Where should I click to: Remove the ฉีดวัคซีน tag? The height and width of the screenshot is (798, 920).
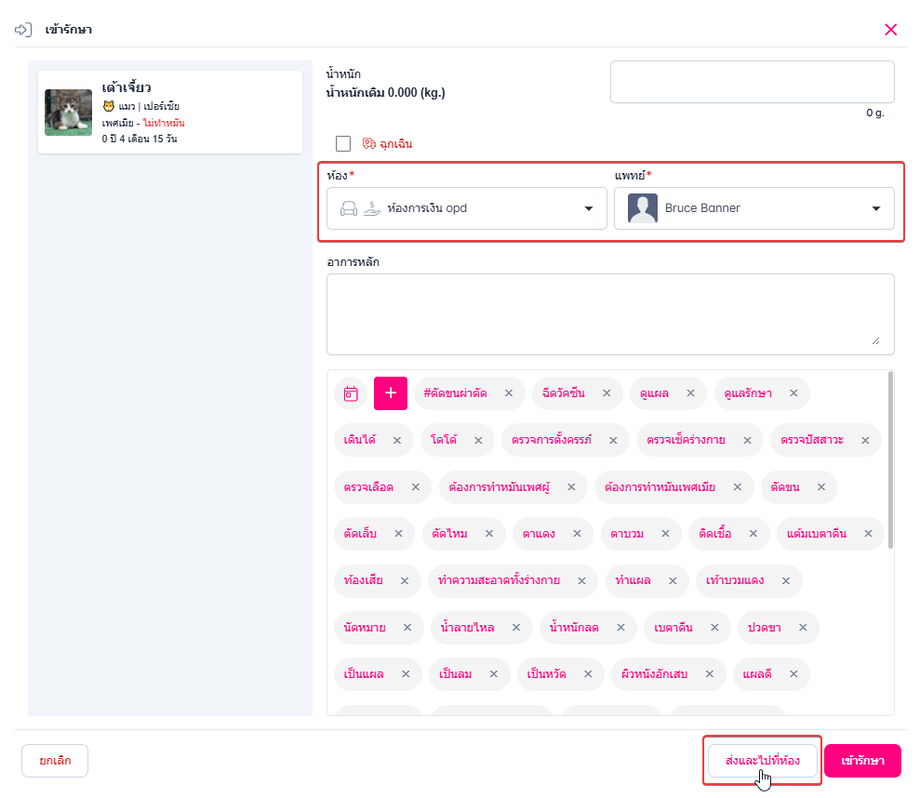click(607, 393)
